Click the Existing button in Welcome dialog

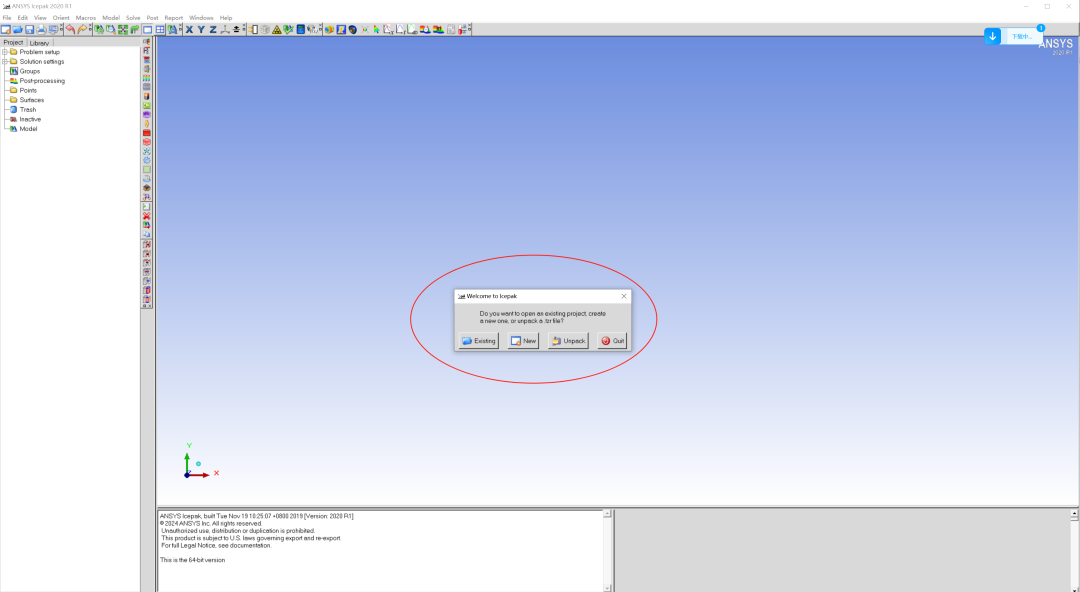point(479,341)
